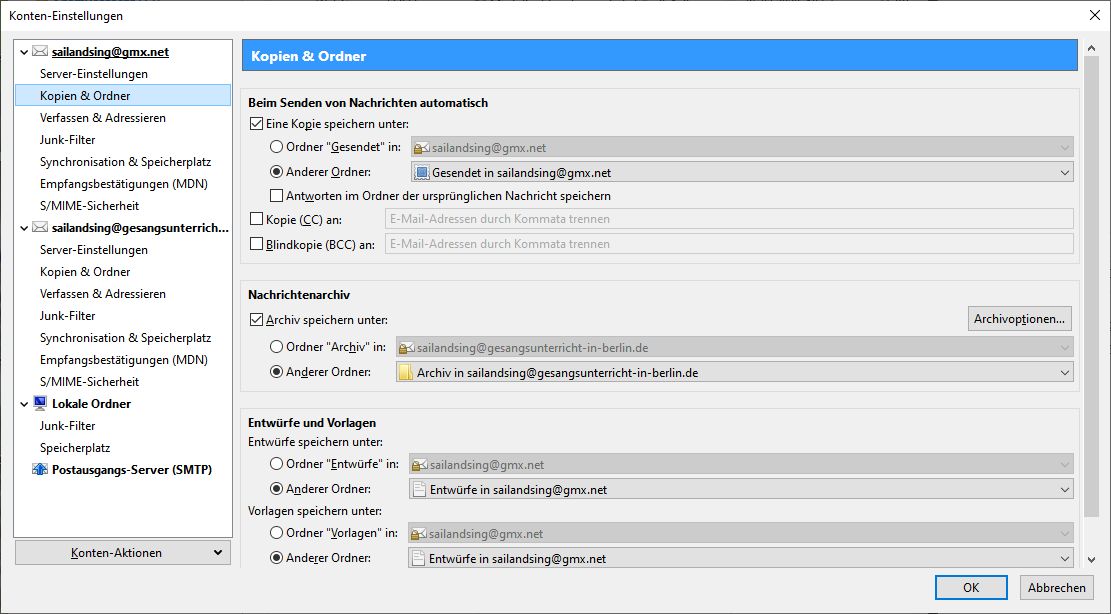Viewport: 1111px width, 614px height.
Task: Select Junk-Filter under Lokale Ordner
Action: point(68,426)
